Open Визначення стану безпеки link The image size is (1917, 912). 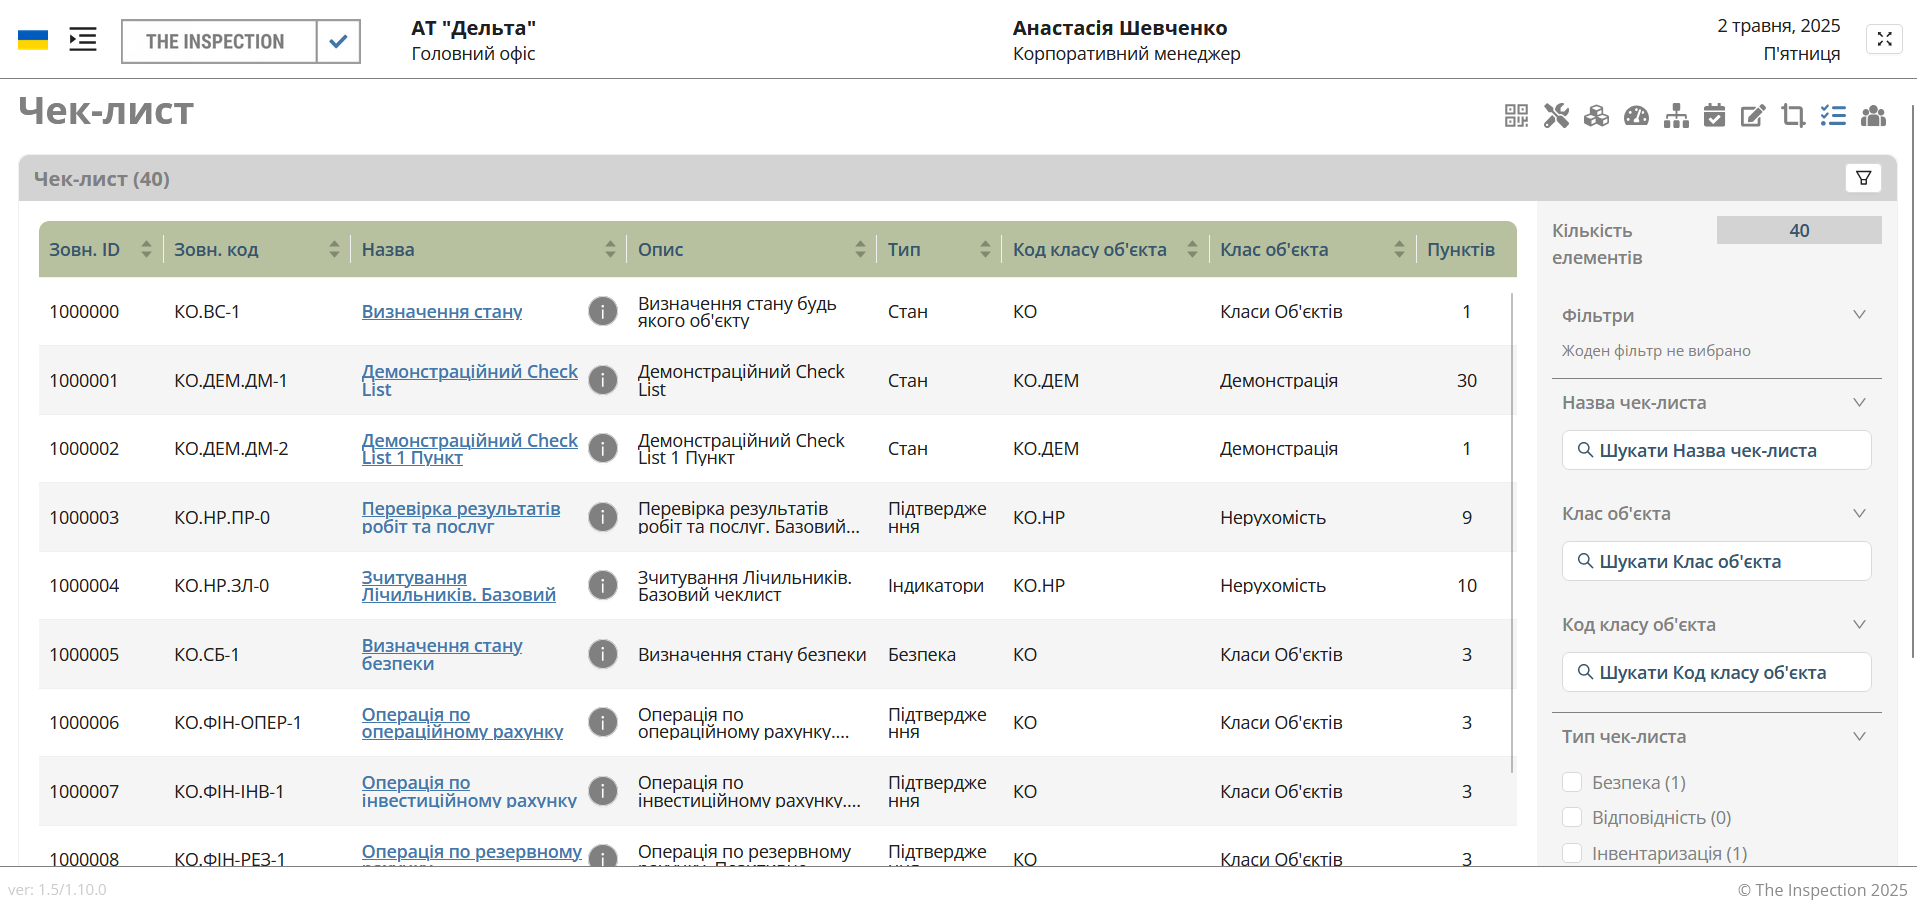click(441, 654)
